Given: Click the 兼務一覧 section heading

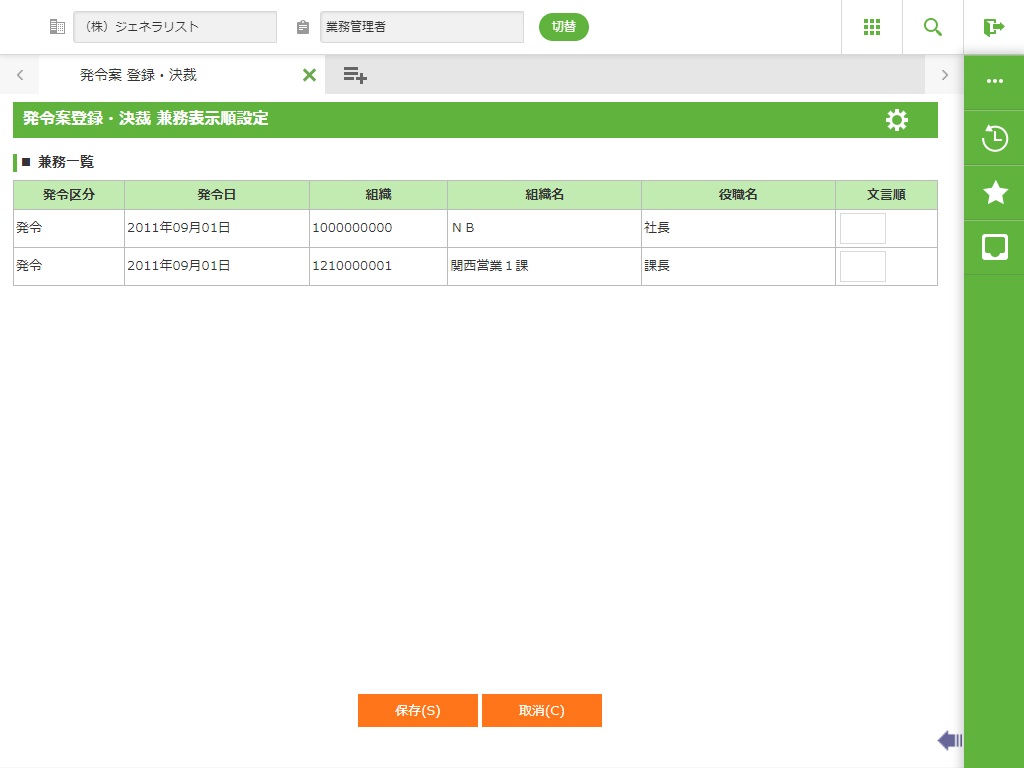Looking at the screenshot, I should tap(65, 162).
